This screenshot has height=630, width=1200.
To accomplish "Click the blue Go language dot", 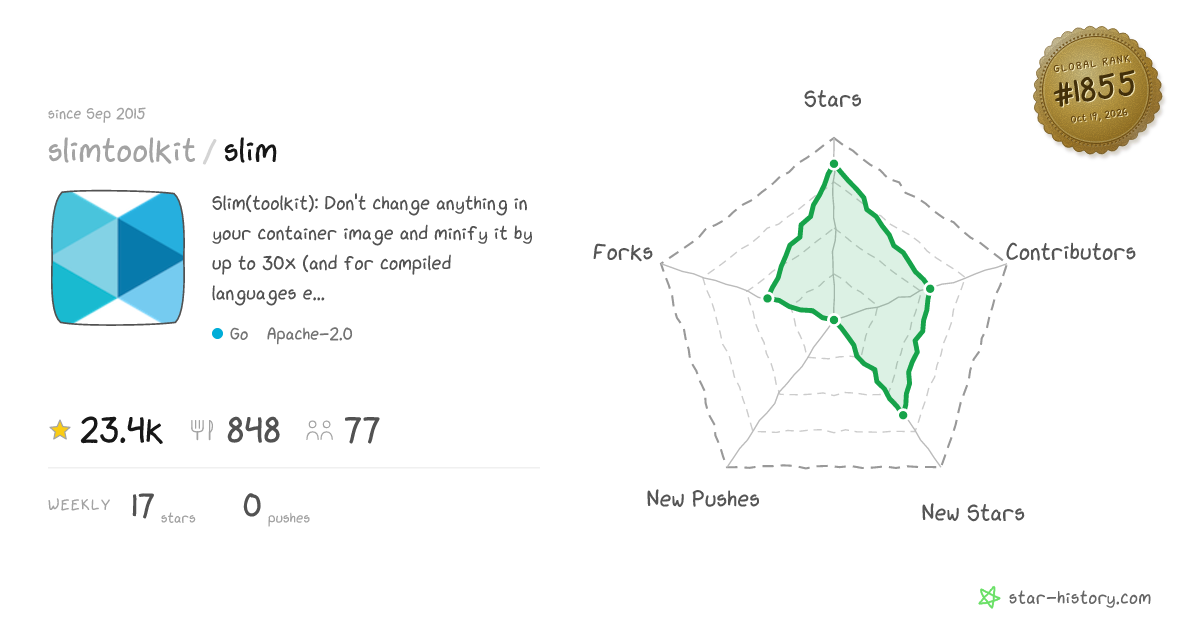I will tap(217, 334).
